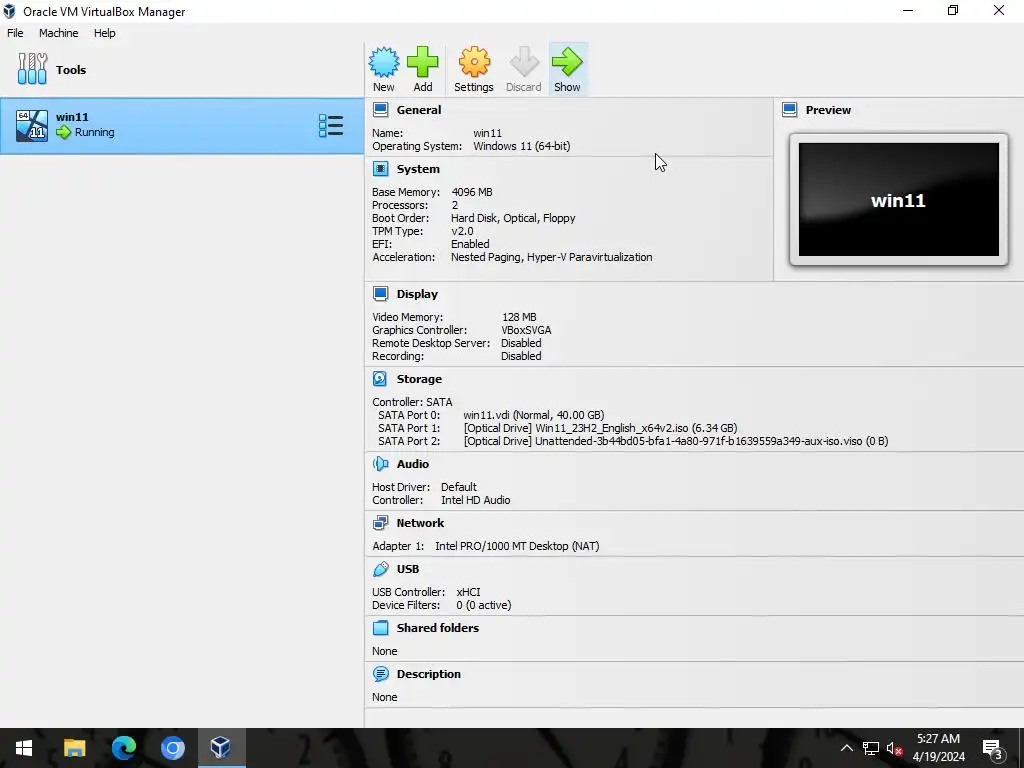Open the Machine menu
This screenshot has width=1024, height=768.
click(x=58, y=33)
